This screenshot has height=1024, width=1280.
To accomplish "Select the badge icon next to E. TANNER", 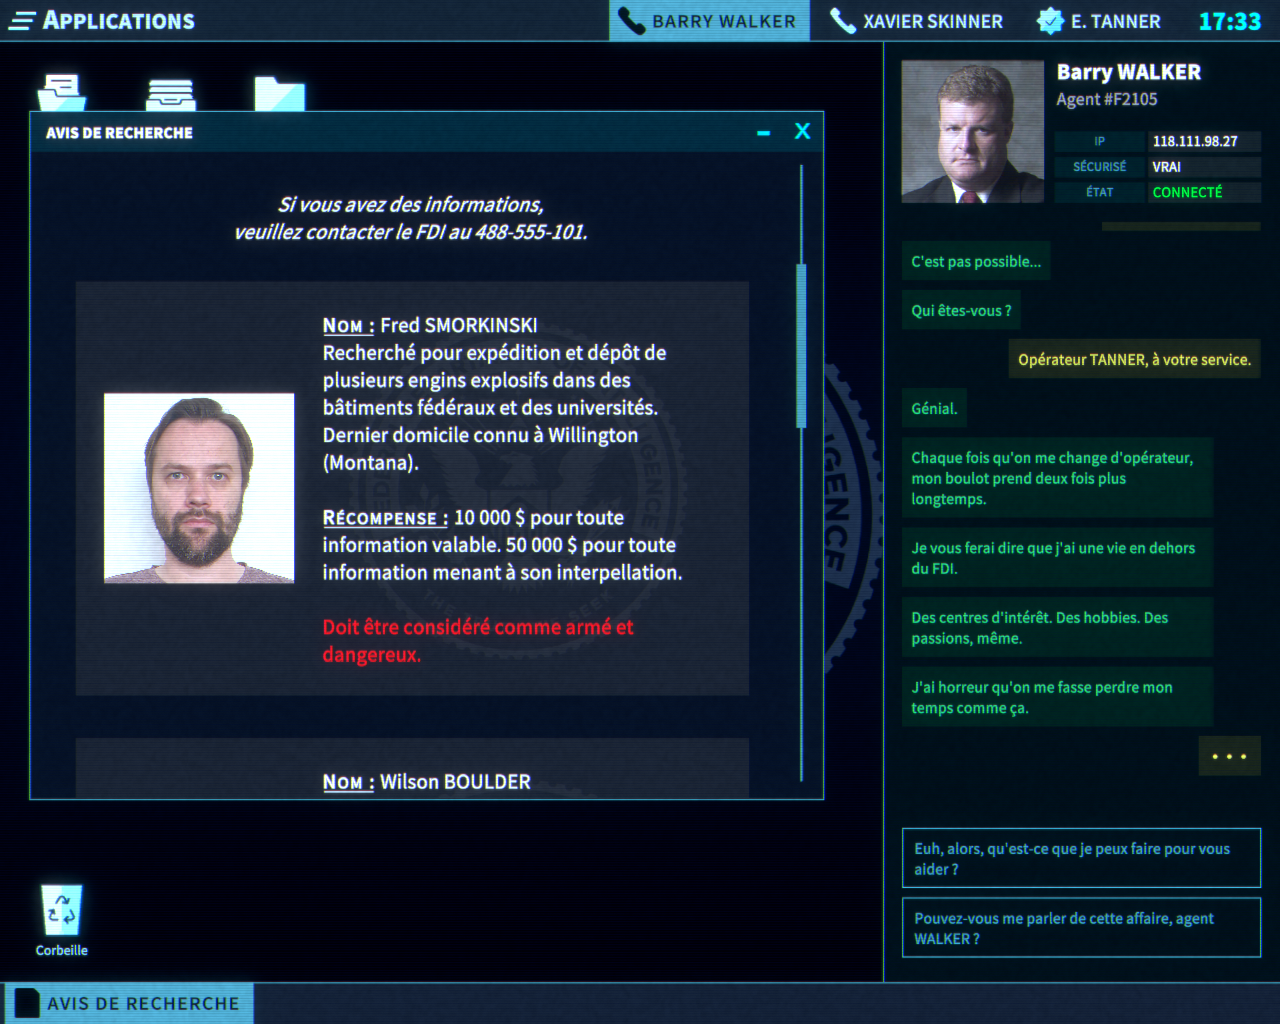I will 1050,20.
